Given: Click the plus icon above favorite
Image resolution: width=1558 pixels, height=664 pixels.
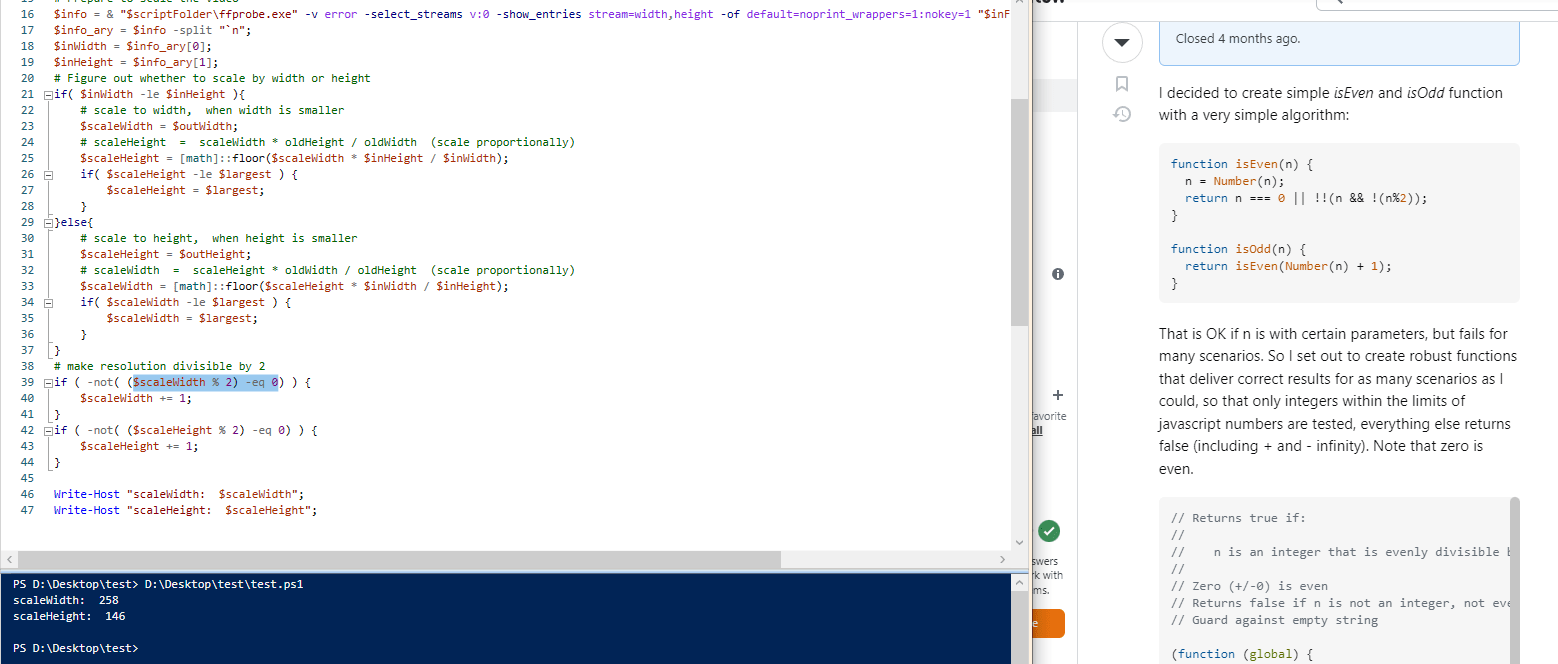Looking at the screenshot, I should coord(1058,395).
